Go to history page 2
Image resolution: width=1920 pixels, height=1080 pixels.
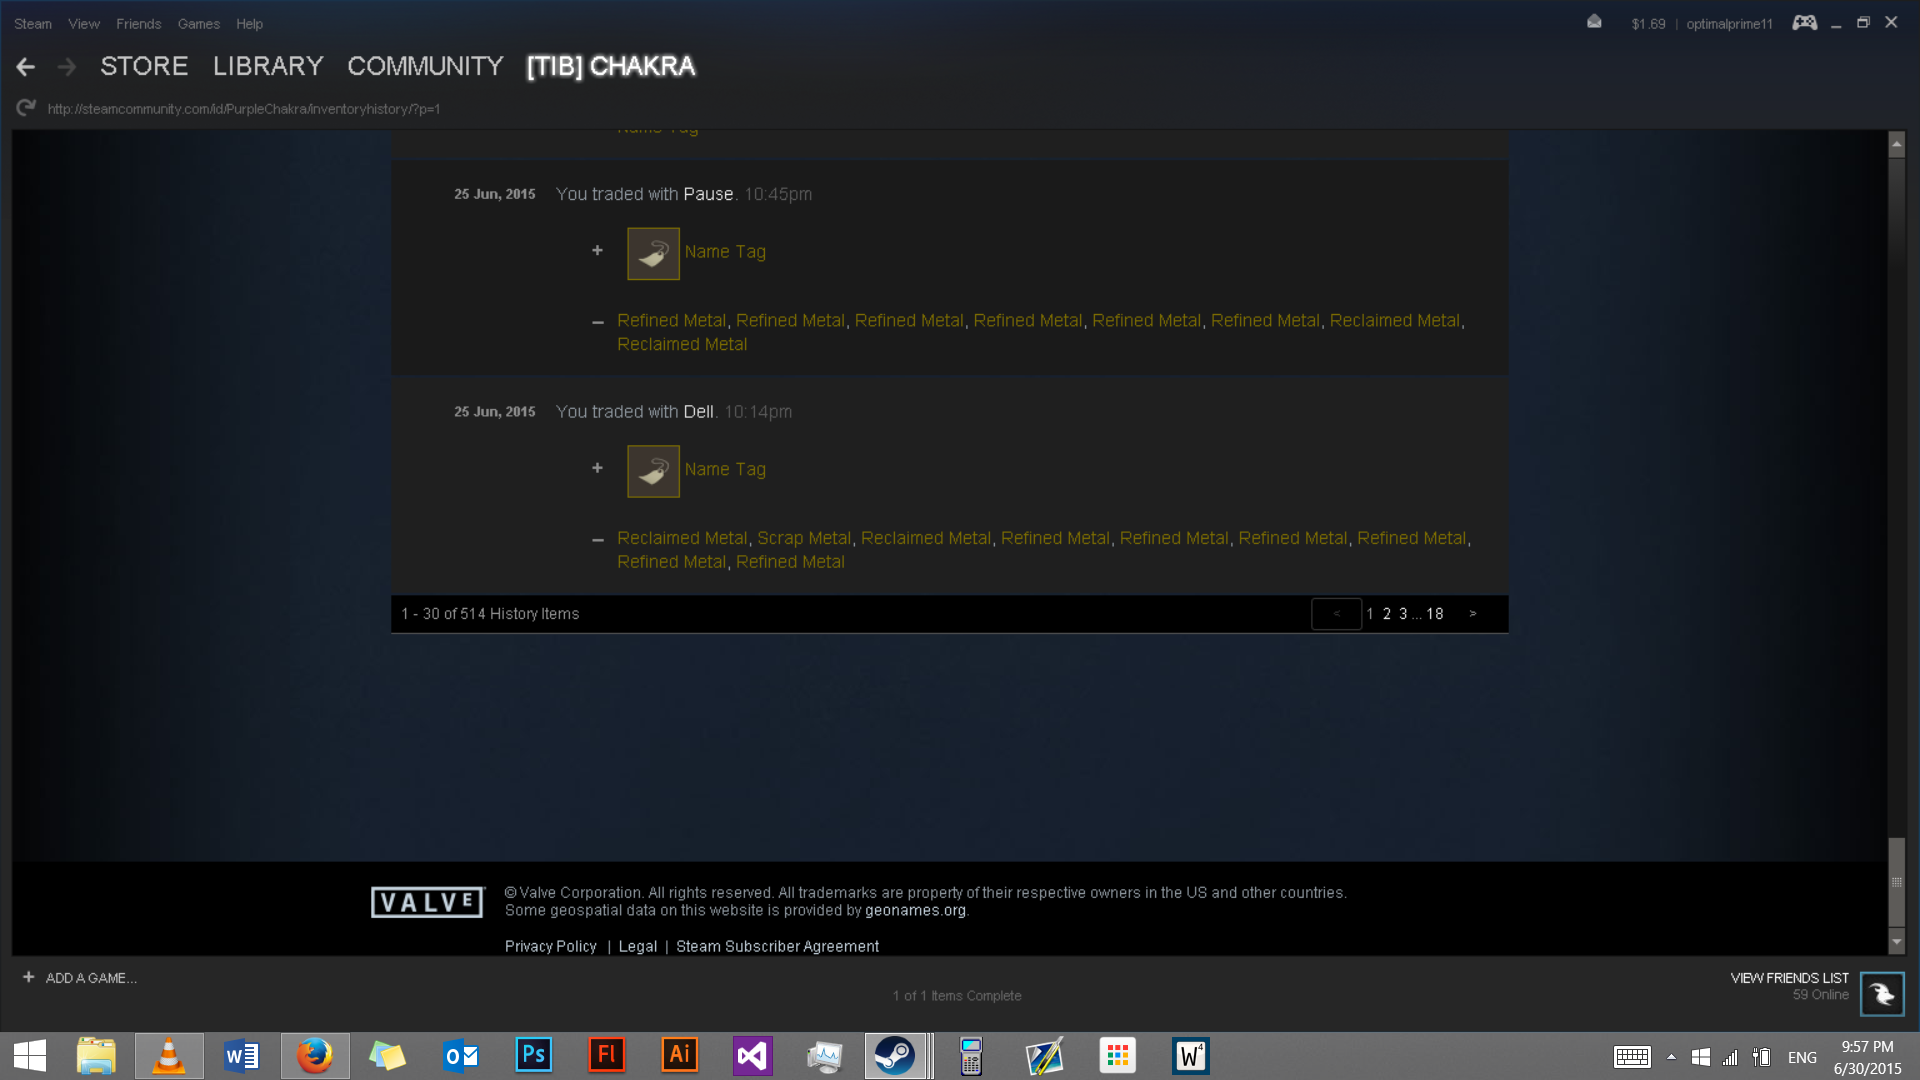[x=1387, y=614]
